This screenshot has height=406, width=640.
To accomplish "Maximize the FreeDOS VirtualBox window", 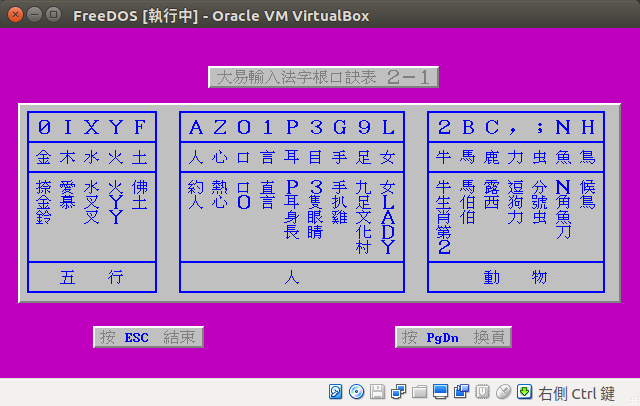I will click(x=51, y=15).
